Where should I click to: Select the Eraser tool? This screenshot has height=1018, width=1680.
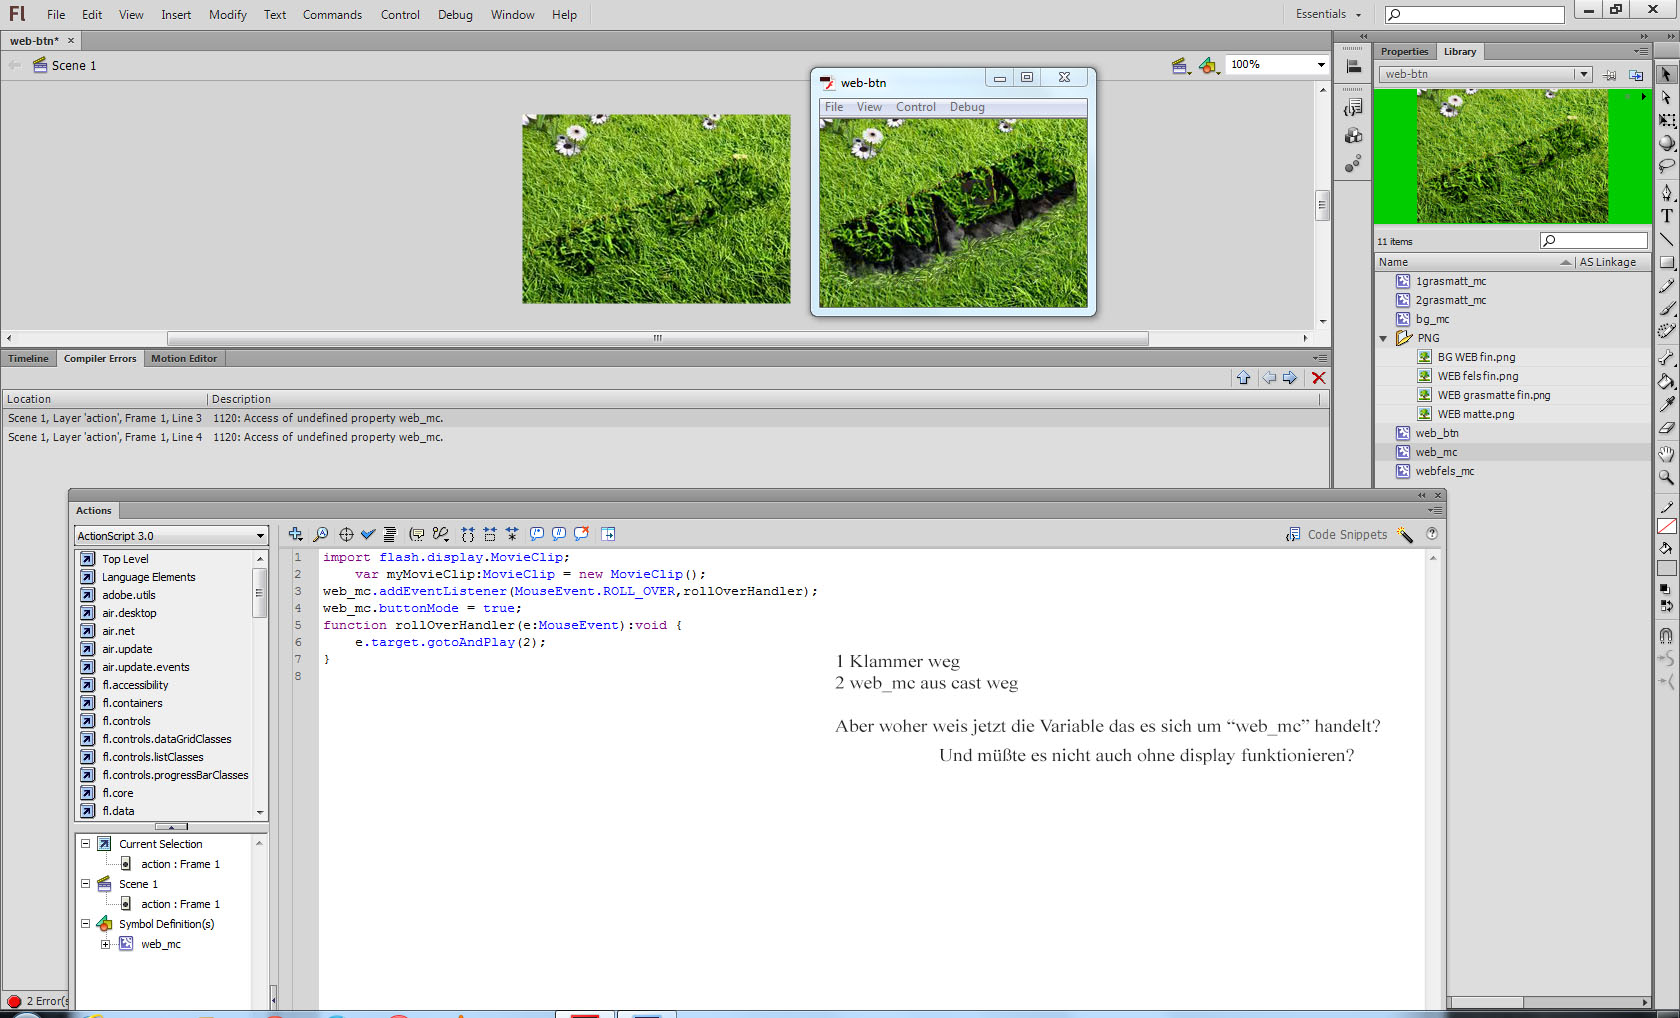point(1667,429)
